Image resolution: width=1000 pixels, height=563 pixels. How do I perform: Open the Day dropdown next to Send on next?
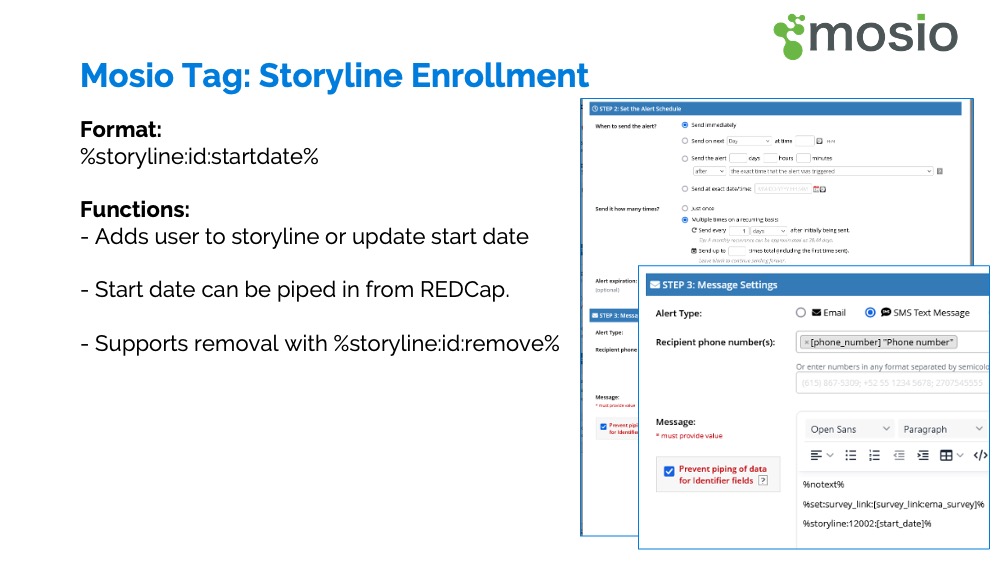pos(749,141)
